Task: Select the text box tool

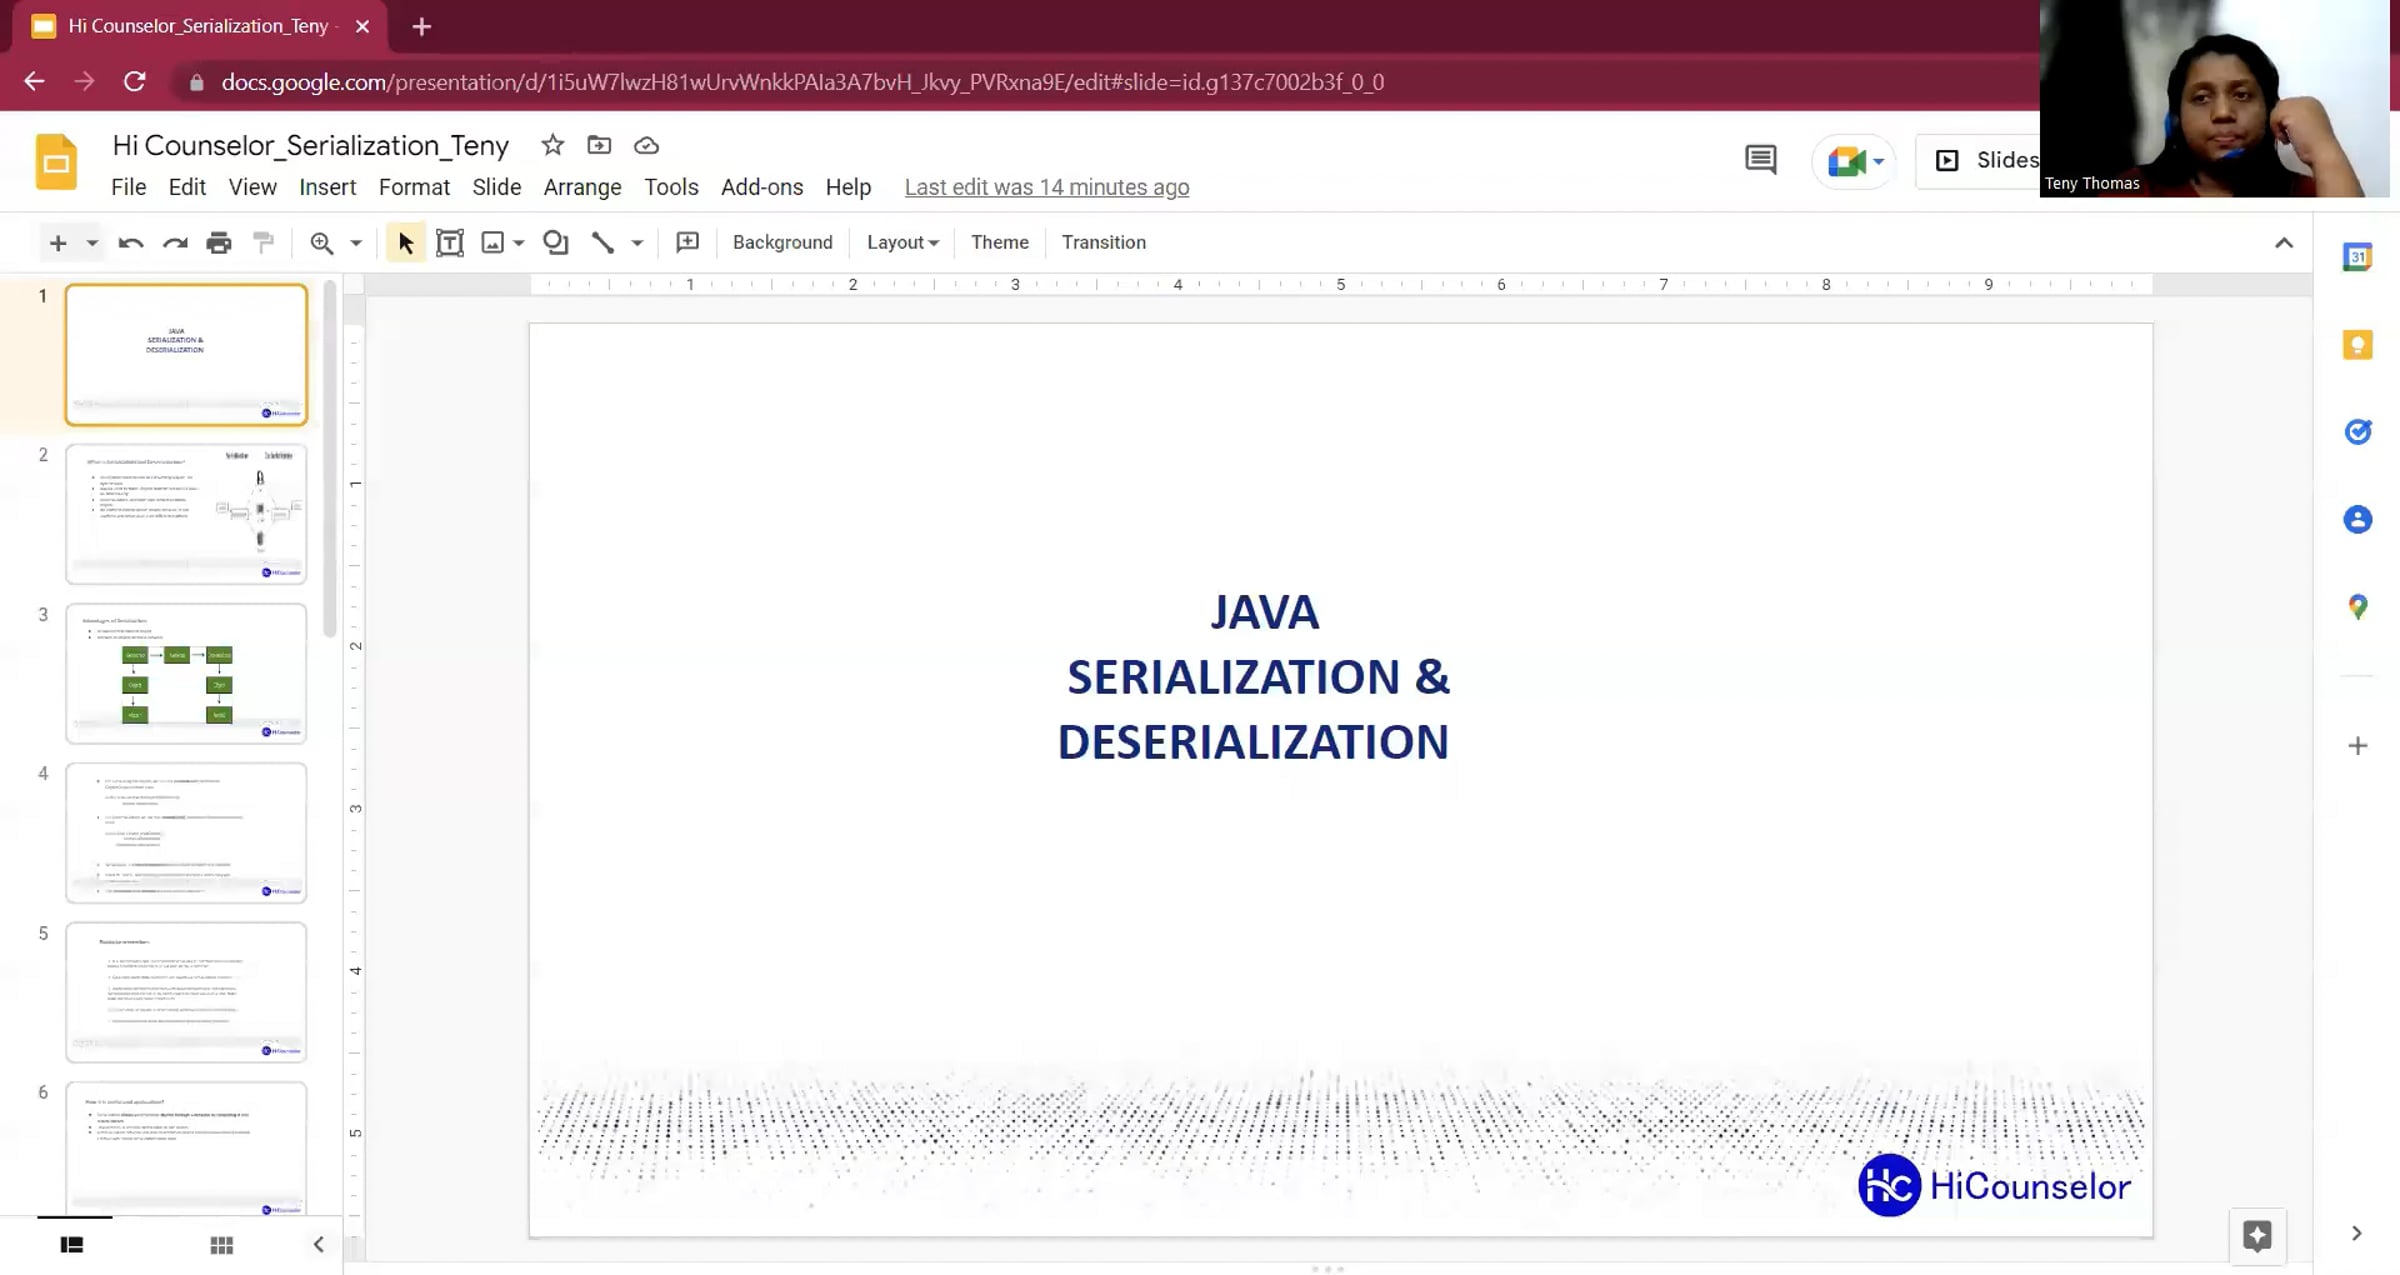Action: pos(450,243)
